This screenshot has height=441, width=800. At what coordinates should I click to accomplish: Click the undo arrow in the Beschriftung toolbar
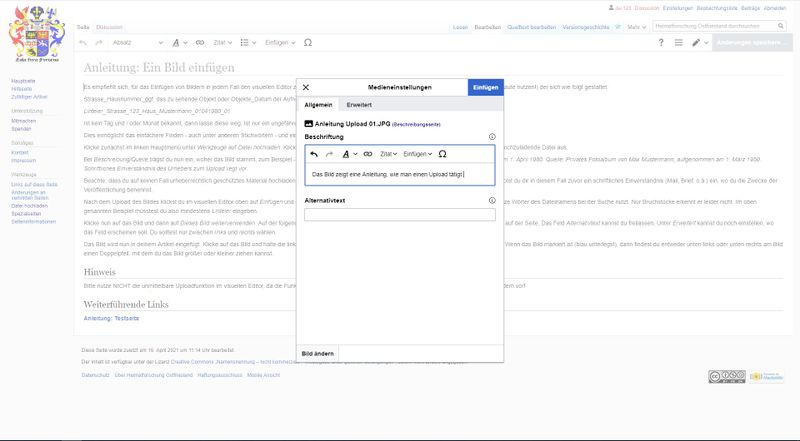(x=314, y=154)
